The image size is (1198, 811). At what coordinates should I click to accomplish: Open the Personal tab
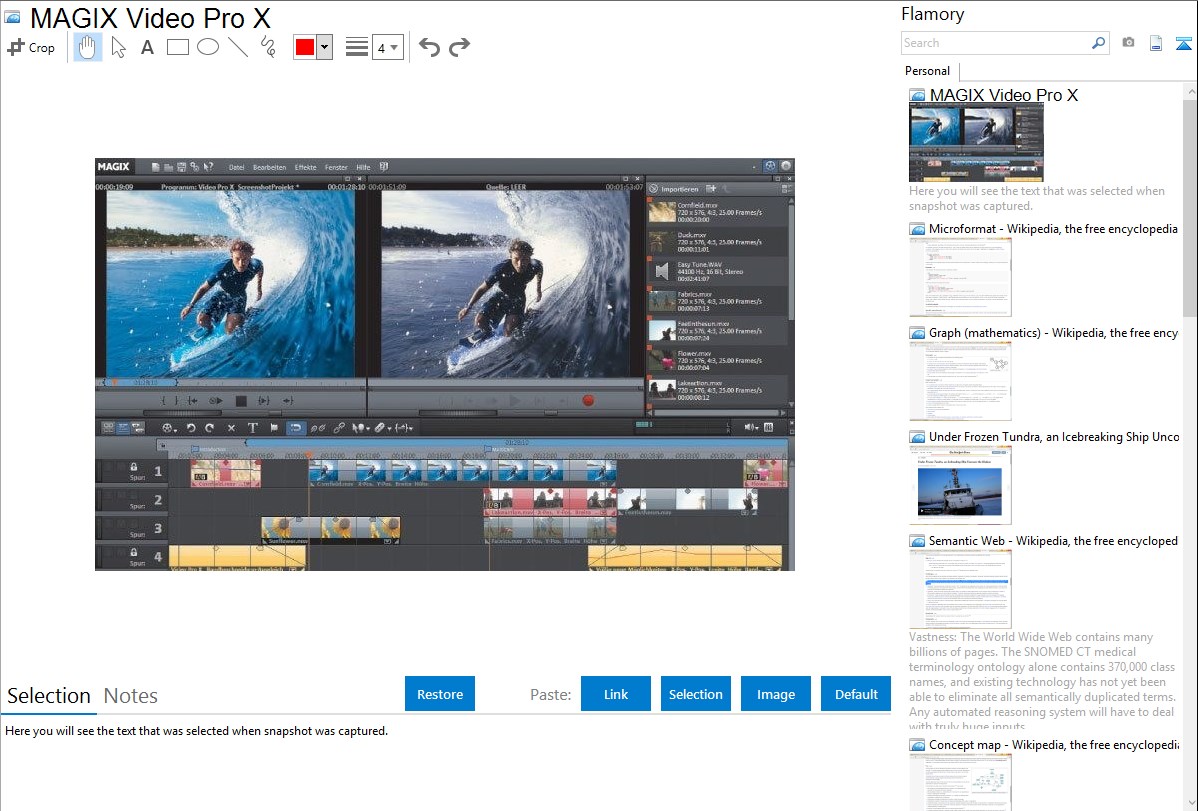(x=927, y=71)
